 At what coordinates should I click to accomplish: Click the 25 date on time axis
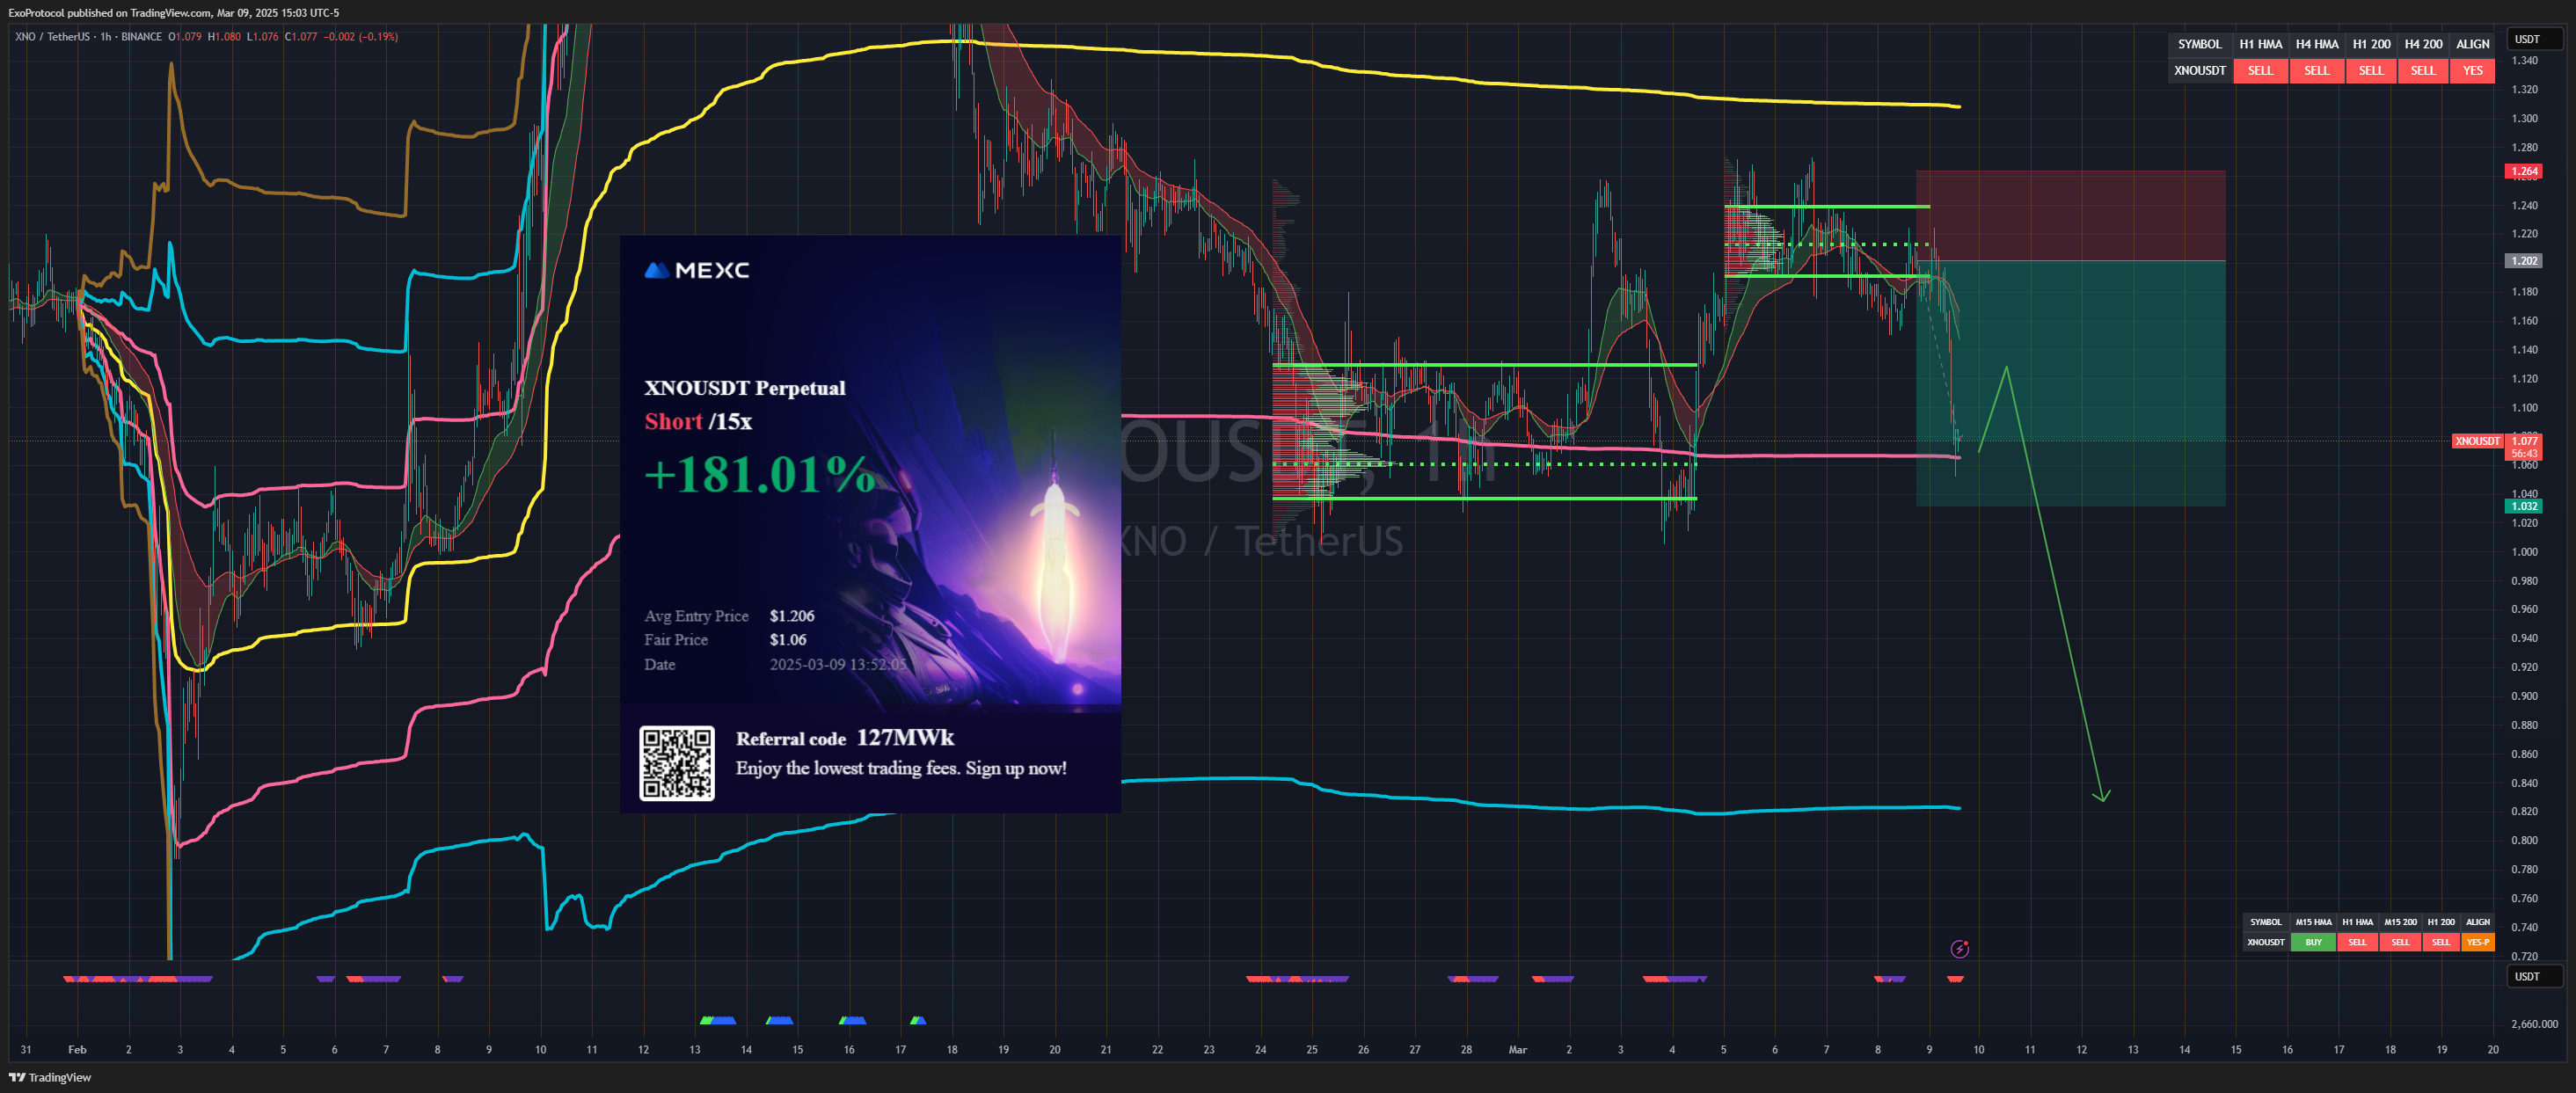point(1311,1050)
